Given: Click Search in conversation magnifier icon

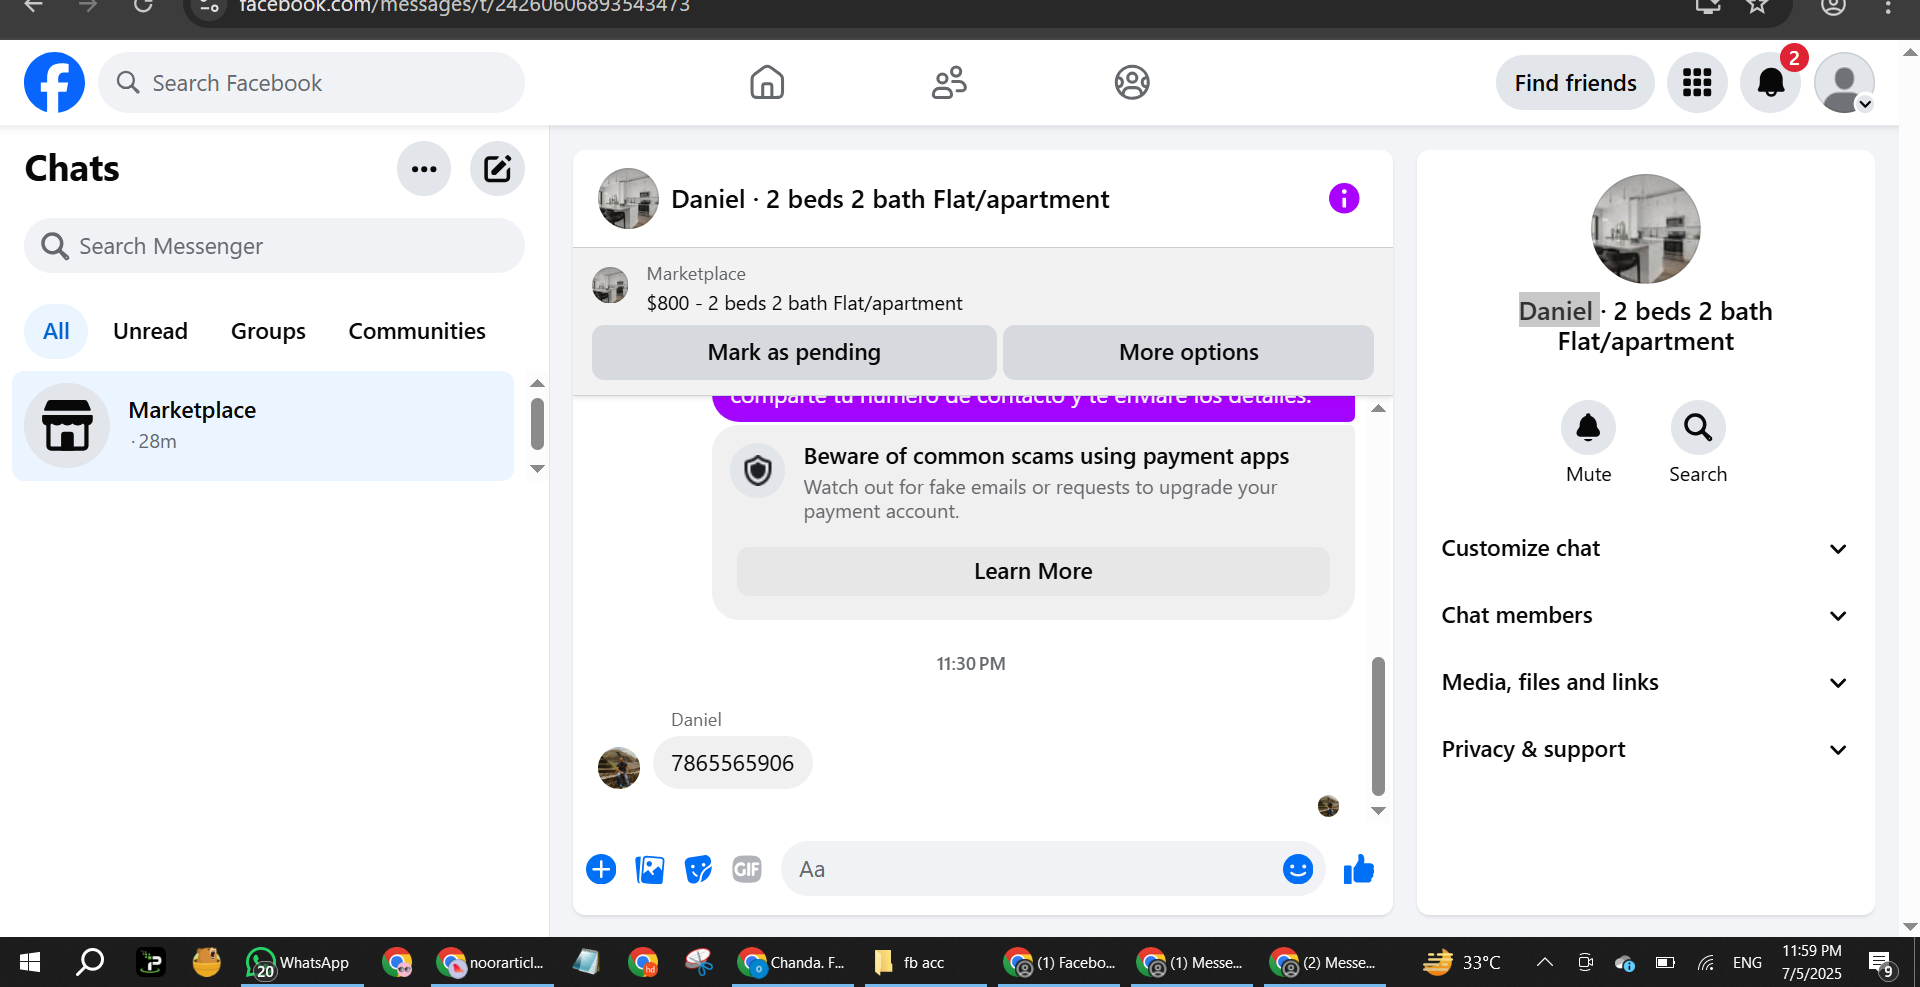Looking at the screenshot, I should [x=1698, y=428].
